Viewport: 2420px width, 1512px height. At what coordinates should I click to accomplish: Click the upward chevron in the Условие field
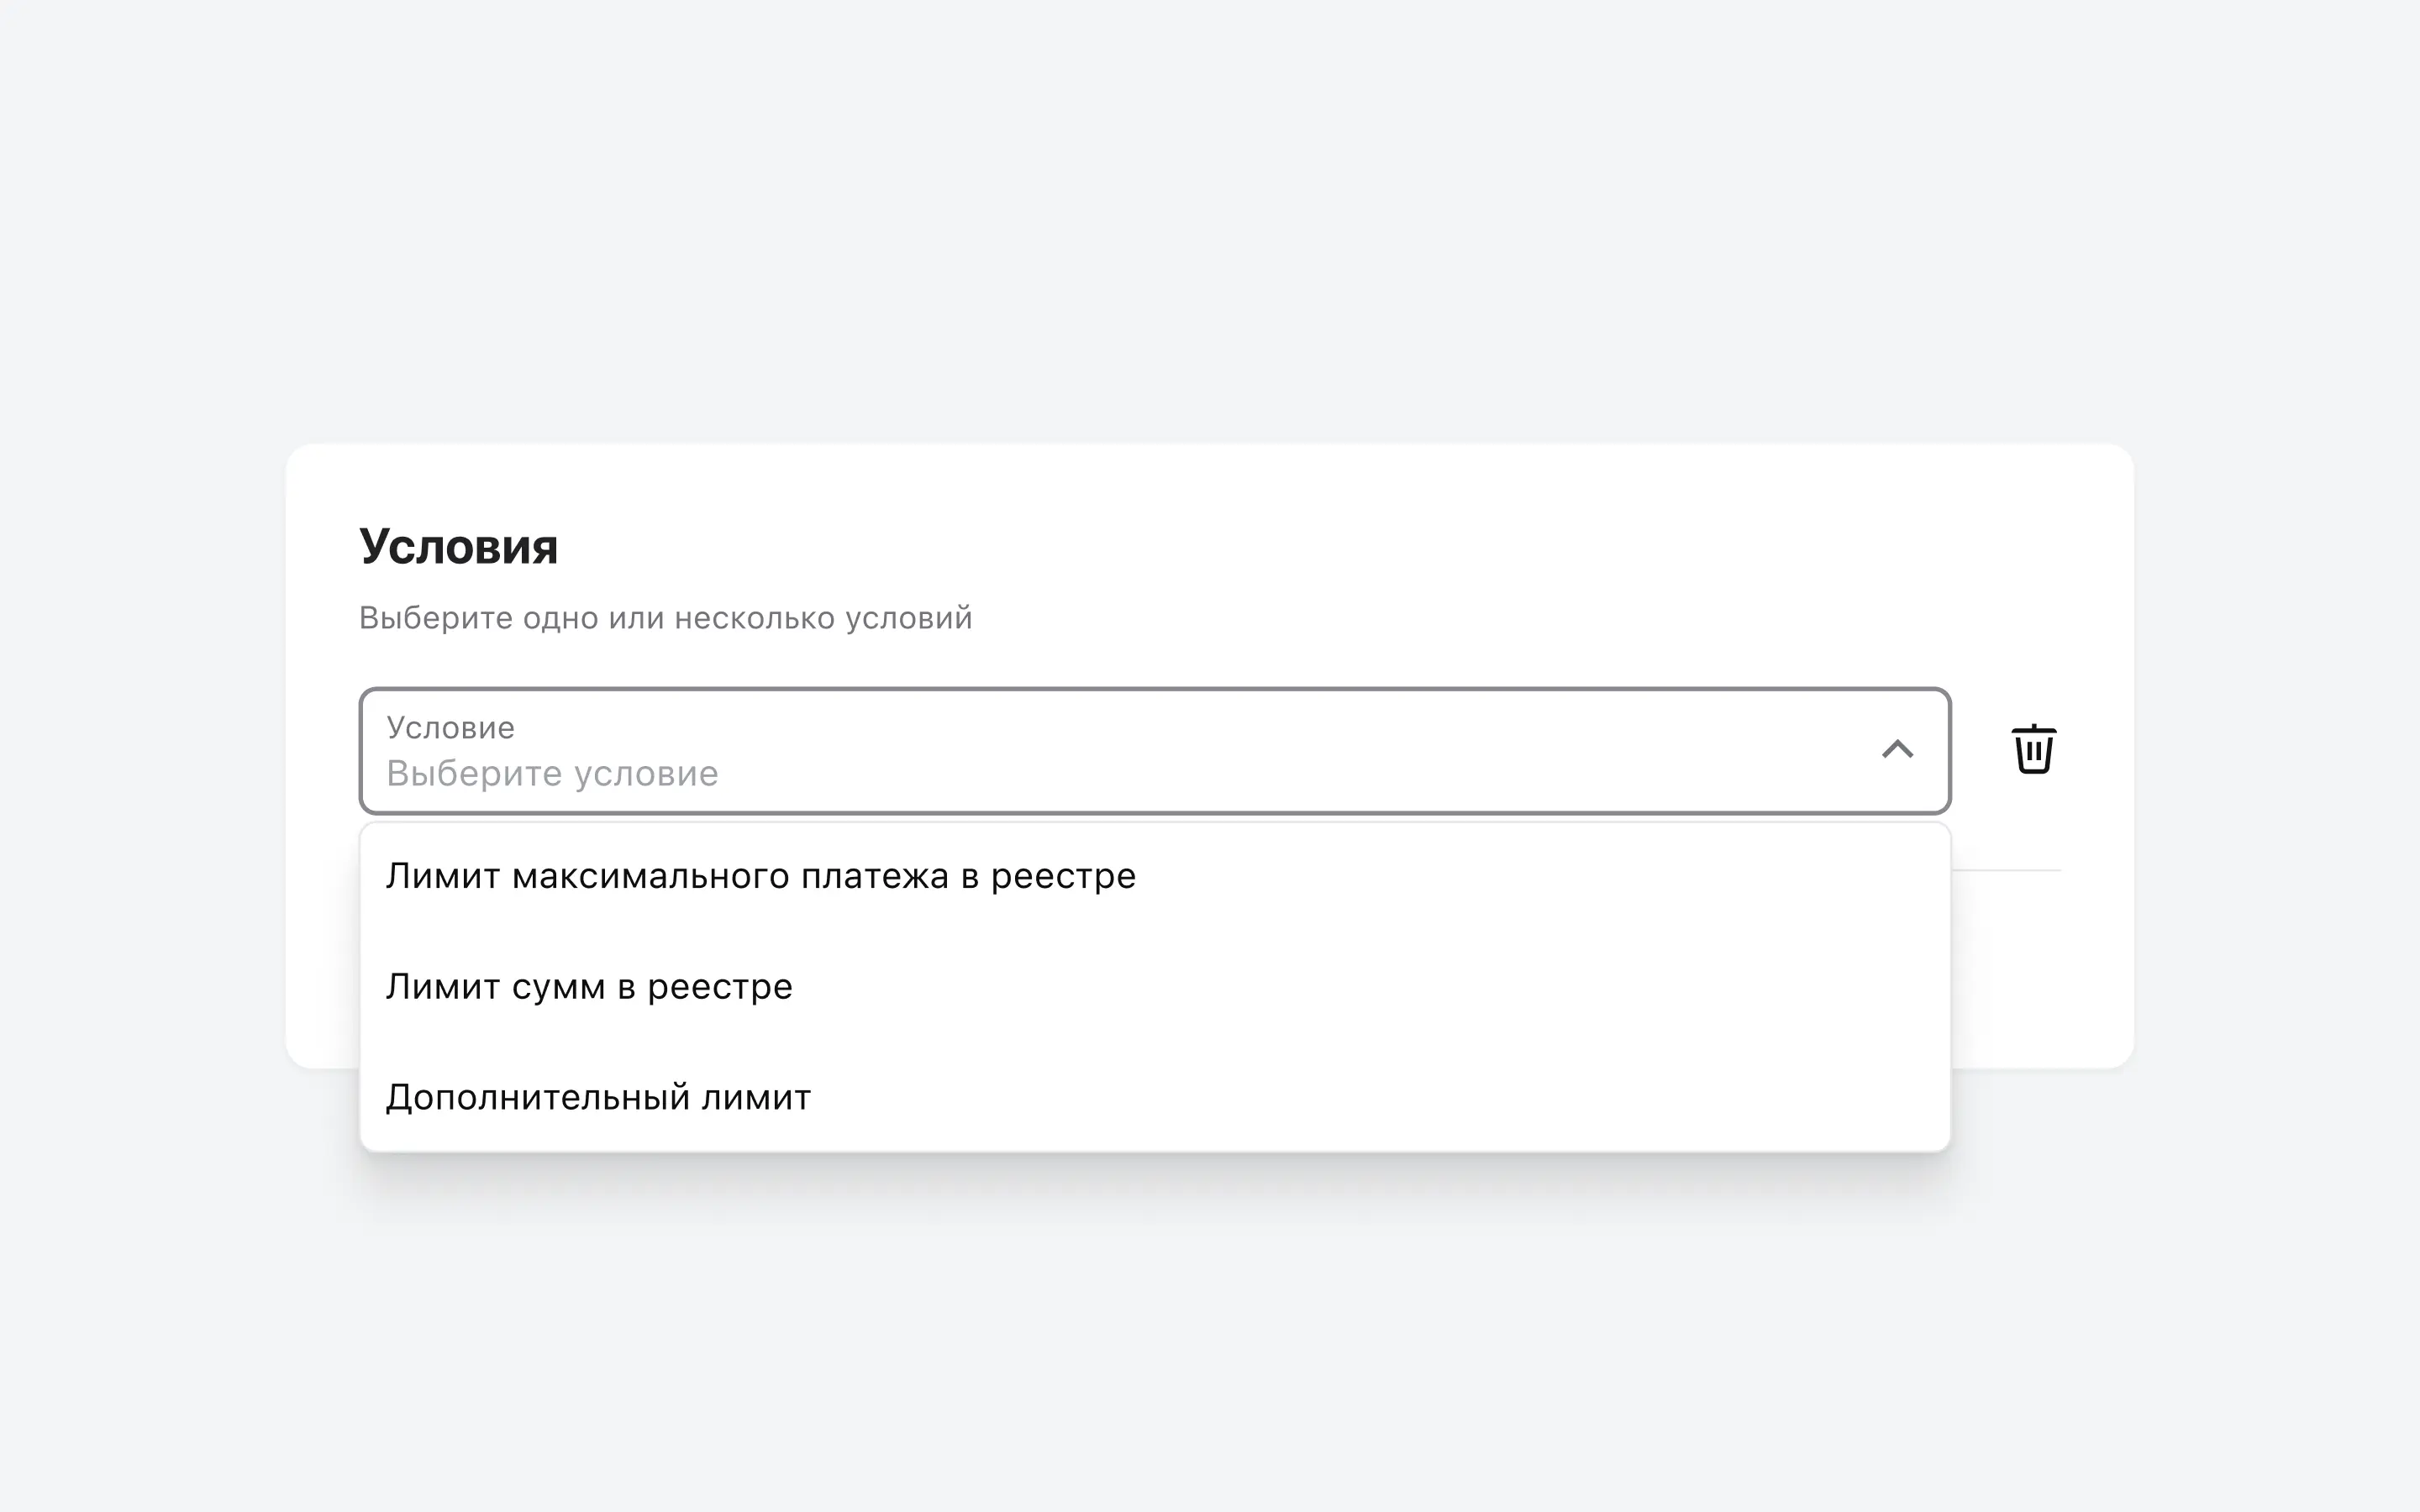click(1897, 750)
